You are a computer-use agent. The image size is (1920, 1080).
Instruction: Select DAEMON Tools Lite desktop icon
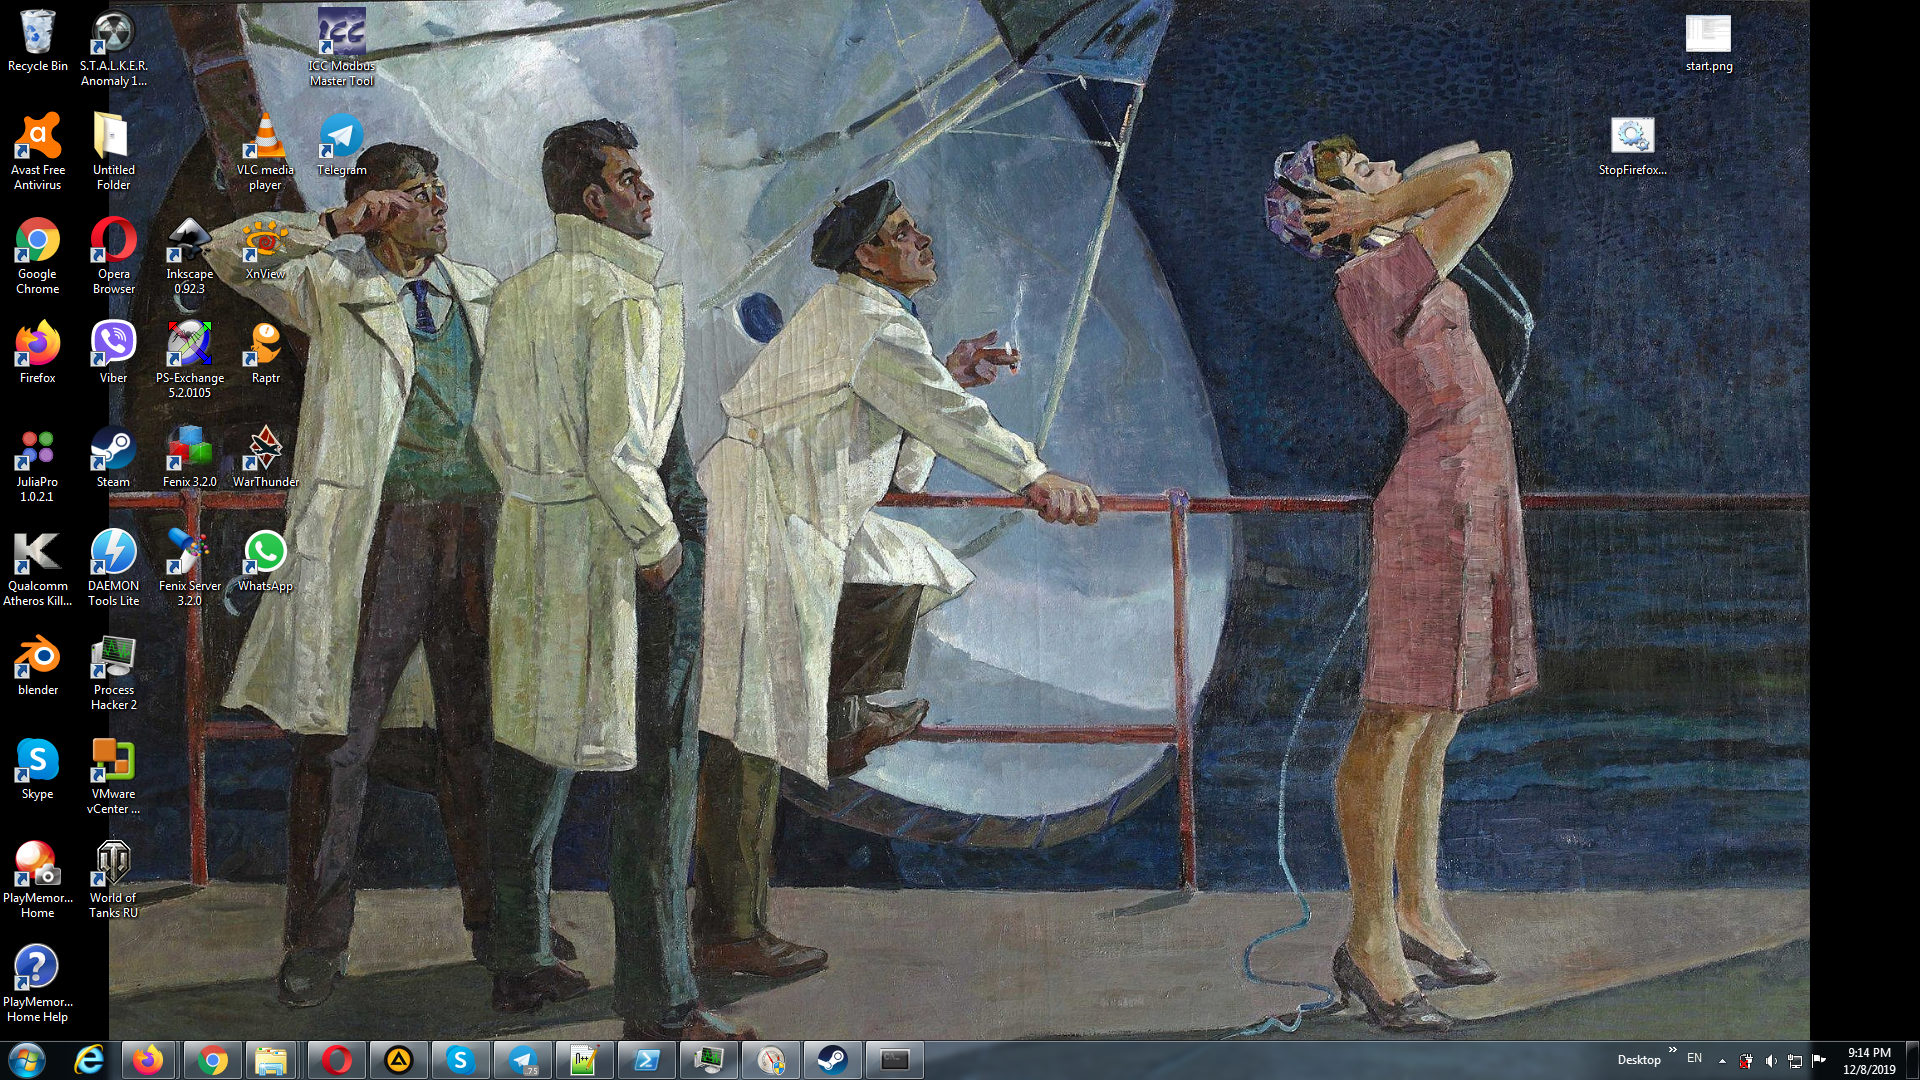[113, 569]
